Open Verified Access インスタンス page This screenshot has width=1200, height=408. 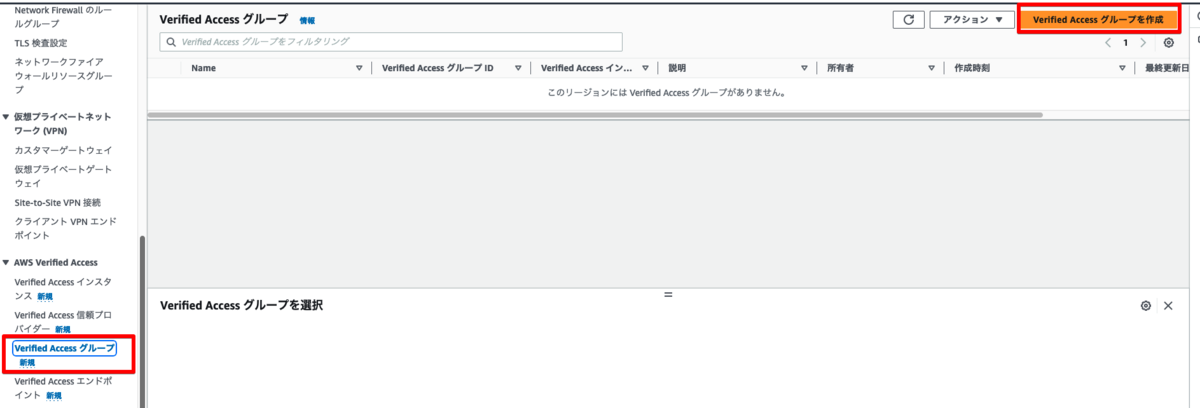point(63,289)
